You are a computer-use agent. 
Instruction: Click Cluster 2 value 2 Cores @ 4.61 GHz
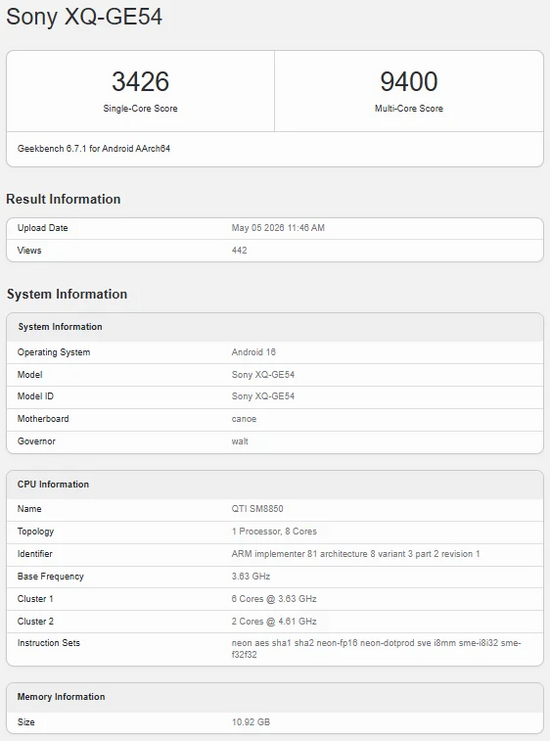(274, 621)
